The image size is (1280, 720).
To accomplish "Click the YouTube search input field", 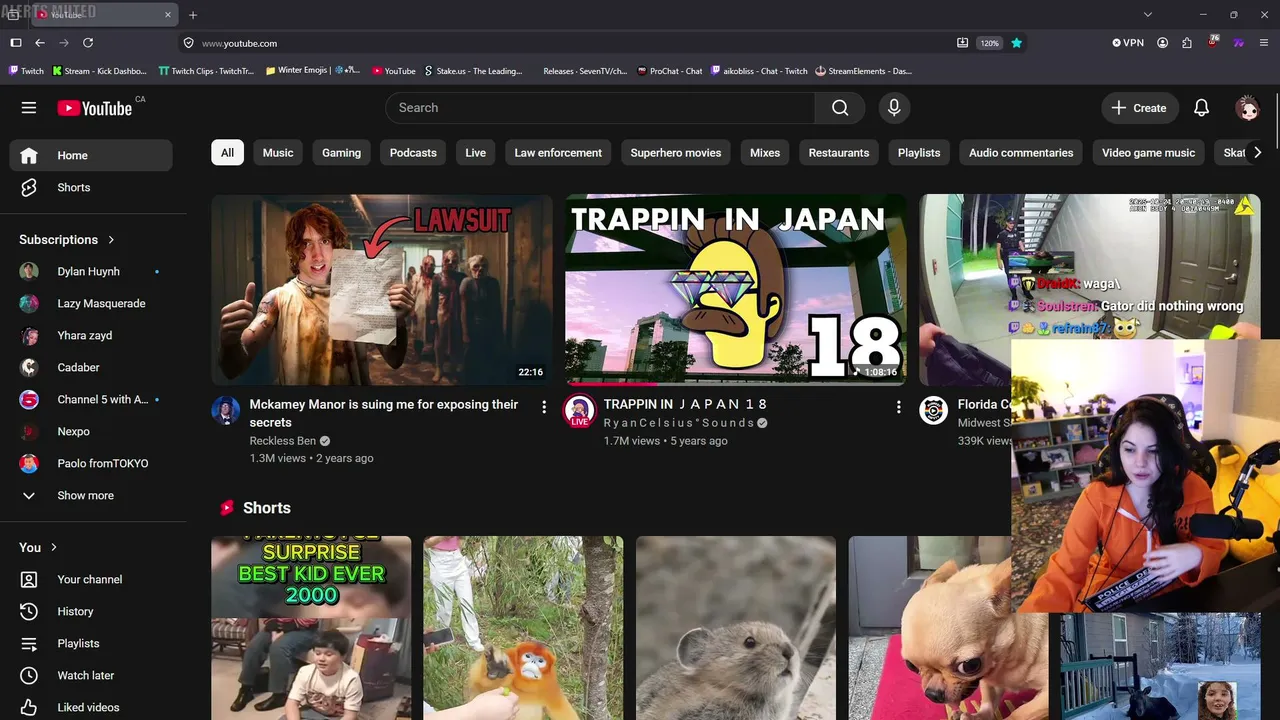I will pos(600,108).
